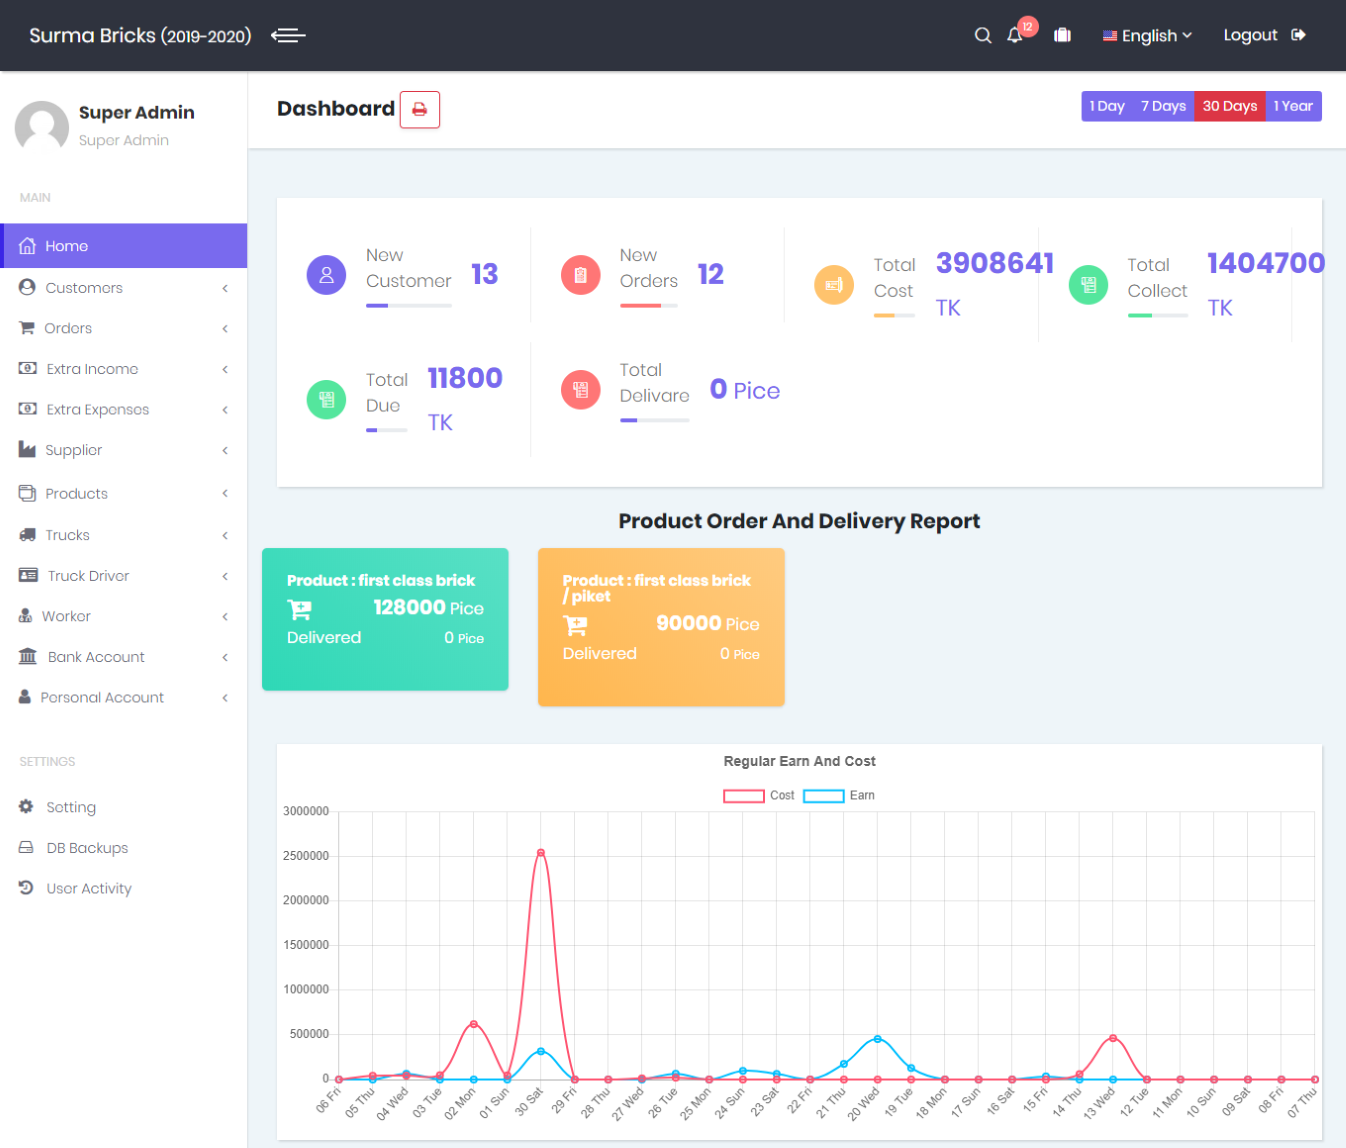Viewport: 1346px width, 1148px height.
Task: Click the New Customer purple user icon
Action: click(x=326, y=275)
